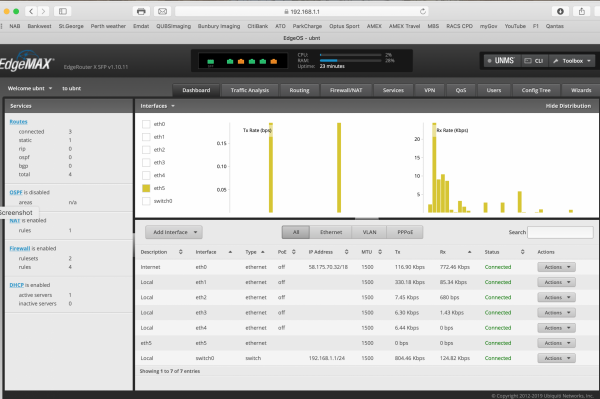The width and height of the screenshot is (600, 399).
Task: Open the Routing tab
Action: pos(299,90)
